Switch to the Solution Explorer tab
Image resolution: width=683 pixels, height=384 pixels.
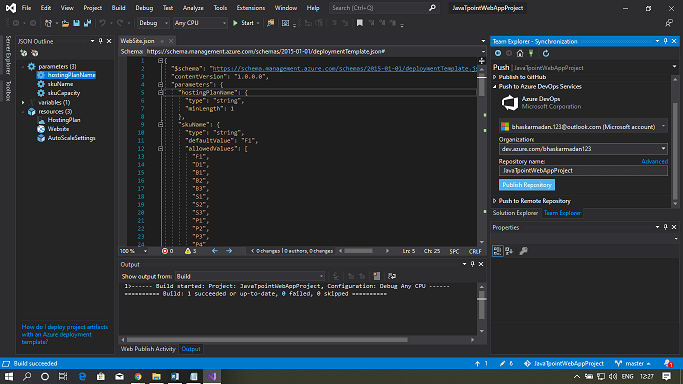click(515, 213)
